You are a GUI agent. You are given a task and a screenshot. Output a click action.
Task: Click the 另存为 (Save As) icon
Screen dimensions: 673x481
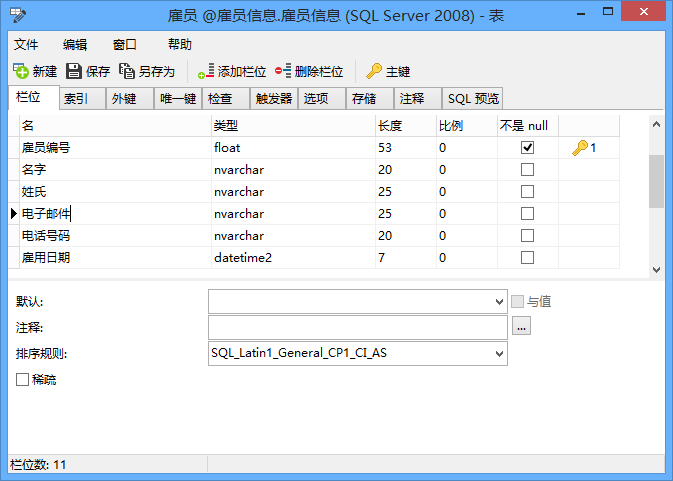pyautogui.click(x=127, y=71)
